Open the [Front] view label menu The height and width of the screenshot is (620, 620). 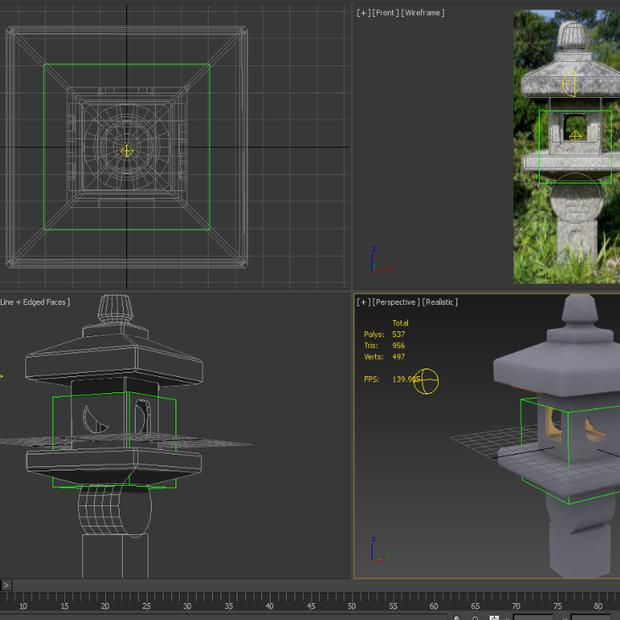(385, 13)
